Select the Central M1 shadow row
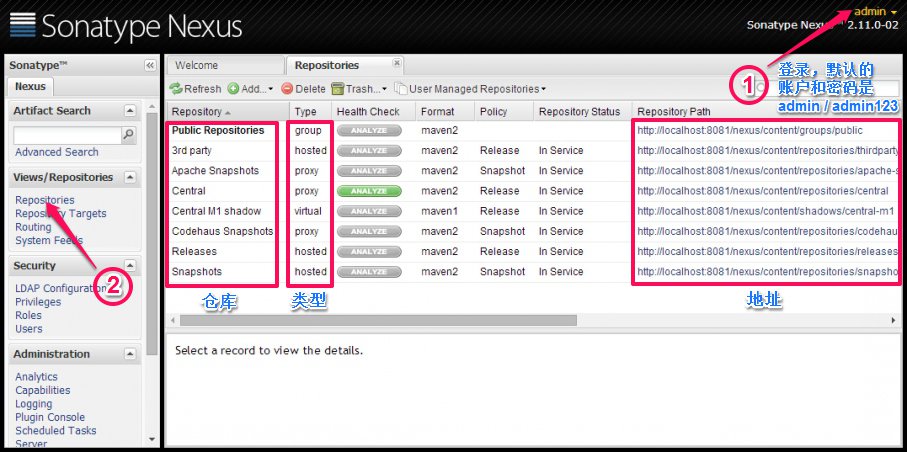The height and width of the screenshot is (452, 907). tap(534, 211)
